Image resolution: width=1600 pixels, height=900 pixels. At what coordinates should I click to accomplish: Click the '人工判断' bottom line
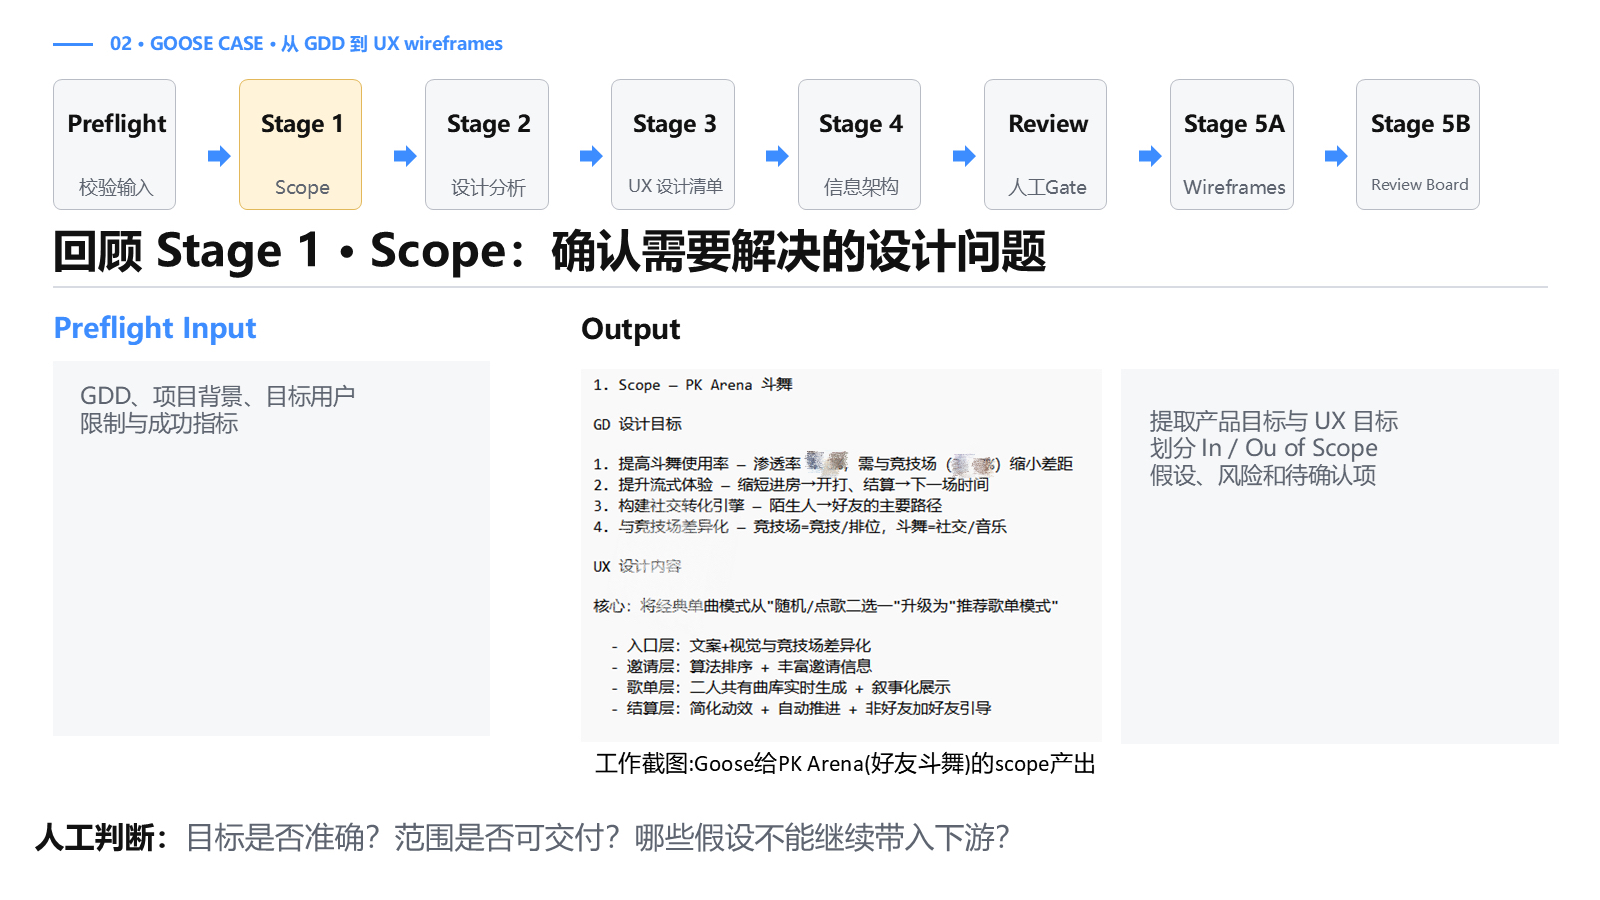(x=522, y=838)
